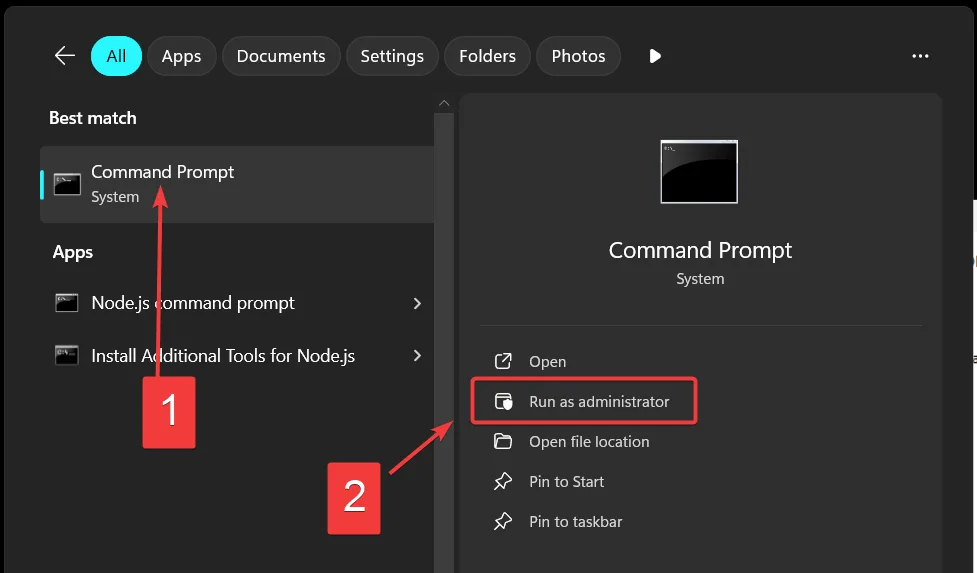
Task: Click the Command Prompt title in details pane
Action: tap(700, 250)
